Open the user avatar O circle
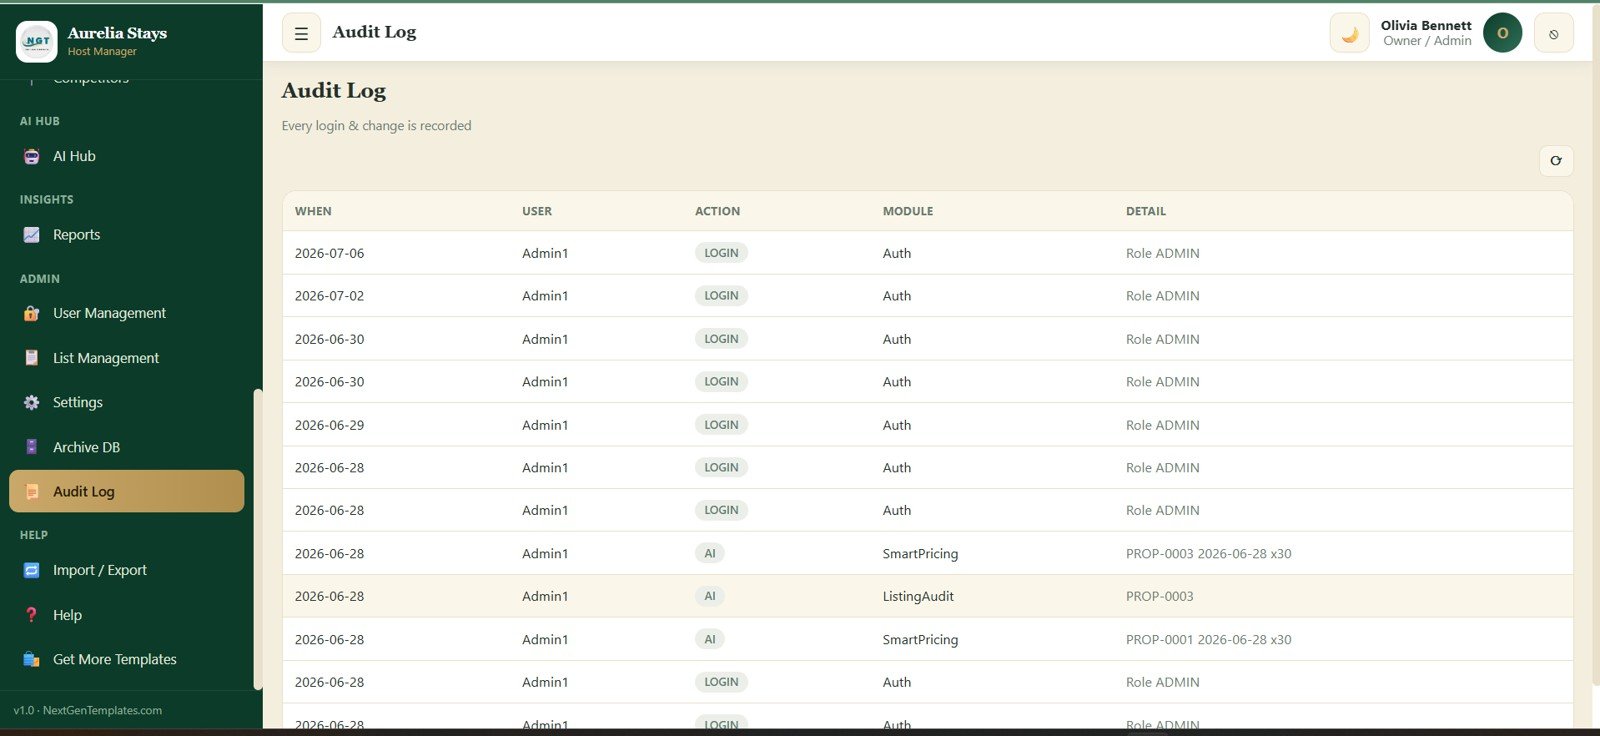1600x736 pixels. pyautogui.click(x=1502, y=33)
